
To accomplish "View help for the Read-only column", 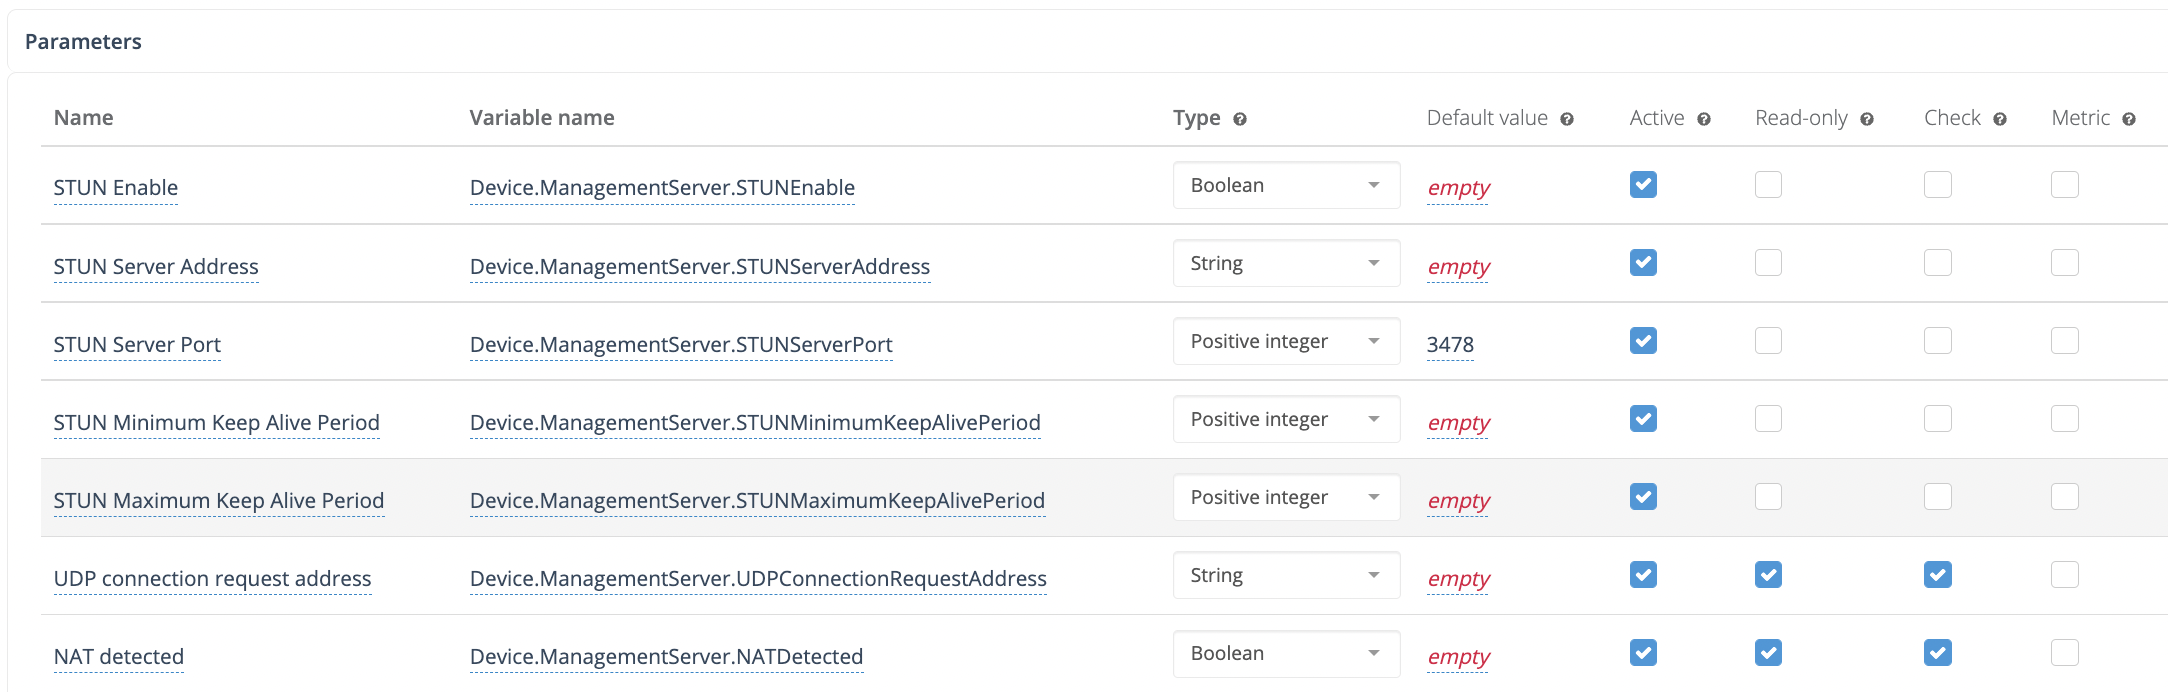I will point(1868,118).
